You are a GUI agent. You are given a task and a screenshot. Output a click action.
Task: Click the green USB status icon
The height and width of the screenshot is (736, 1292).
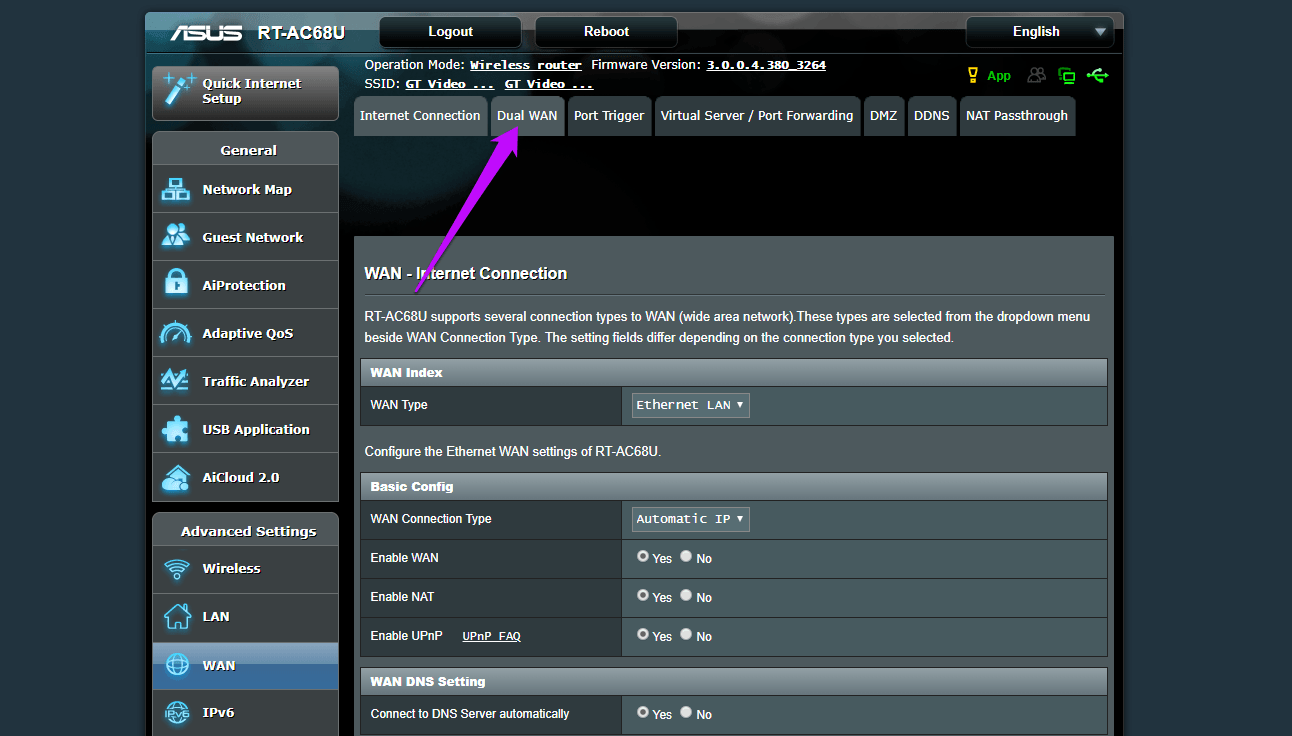[x=1098, y=75]
